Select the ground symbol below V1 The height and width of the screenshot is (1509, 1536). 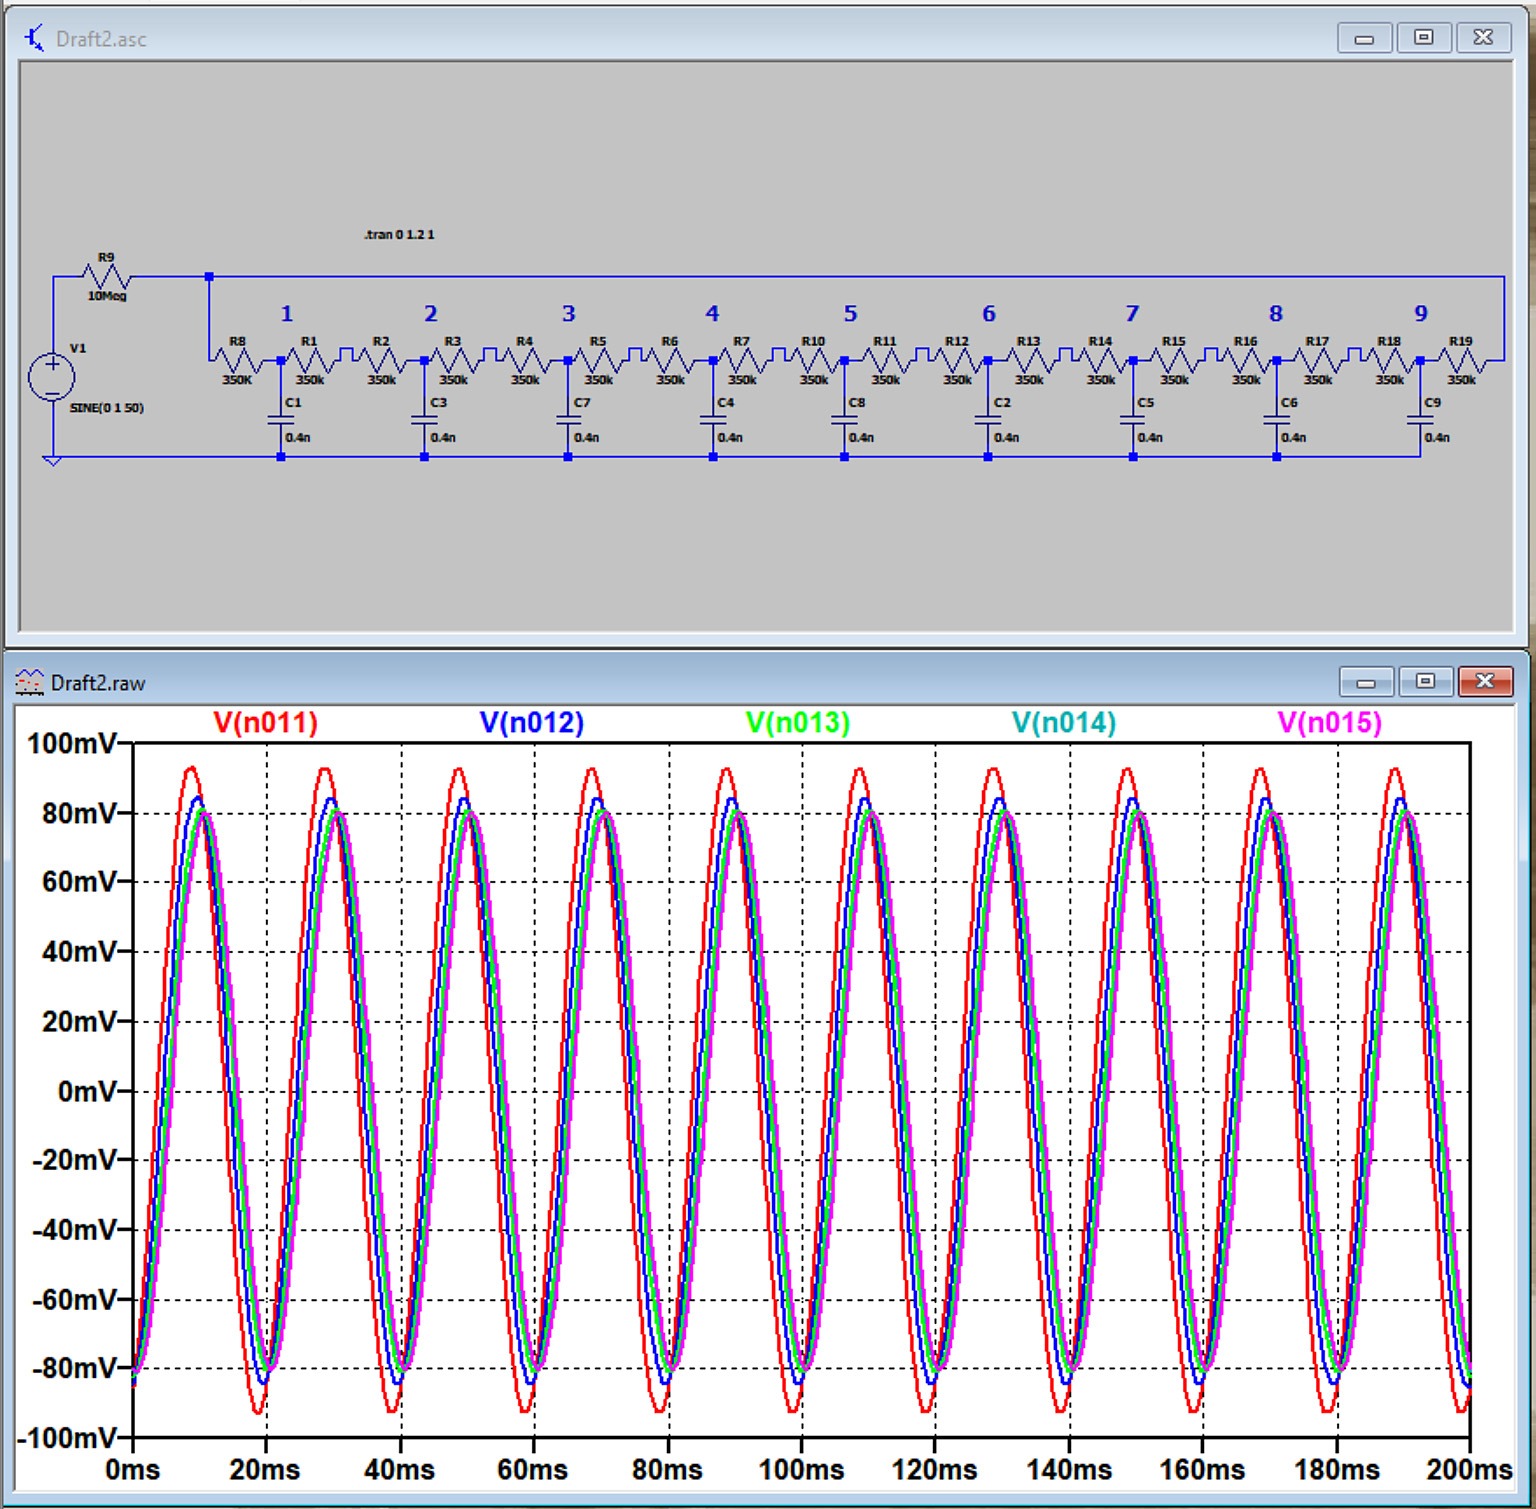pyautogui.click(x=52, y=460)
